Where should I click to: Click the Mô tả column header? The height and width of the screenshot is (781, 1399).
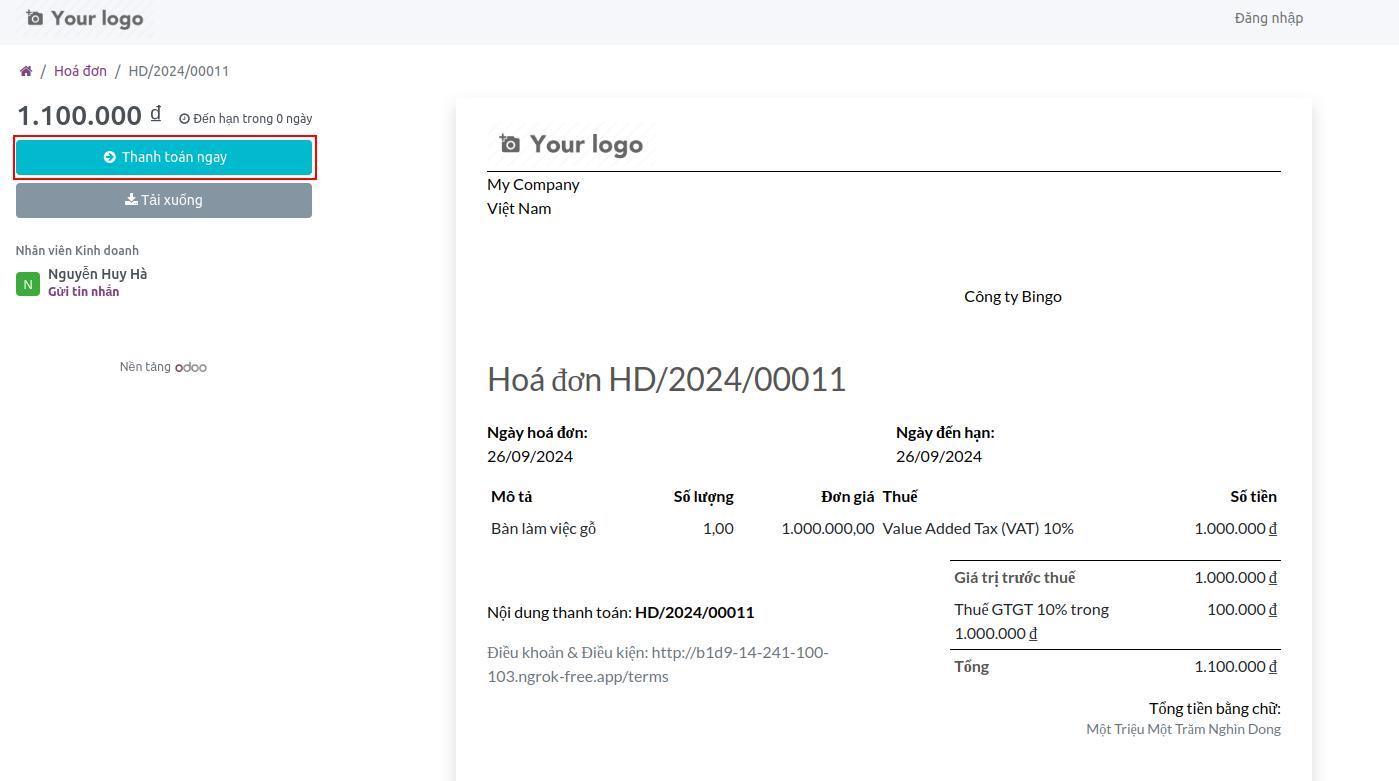point(512,496)
